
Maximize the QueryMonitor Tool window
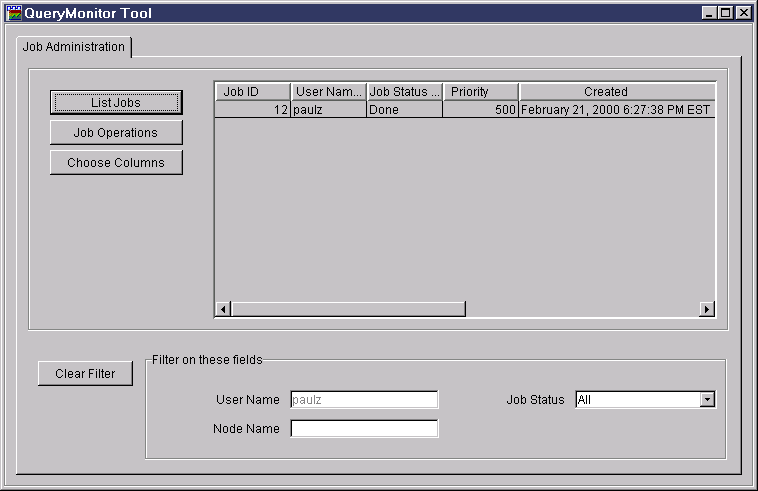(x=726, y=13)
